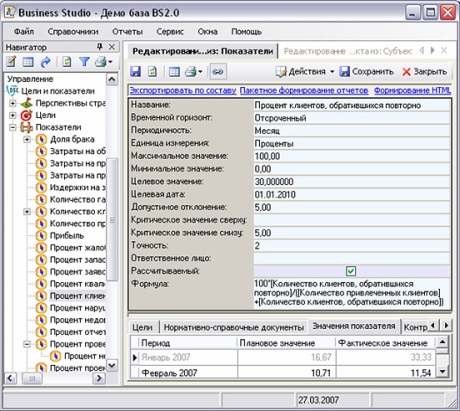This screenshot has height=411, width=460.
Task: Click the edit pencil icon in Navigator toolbar
Action: [x=11, y=62]
